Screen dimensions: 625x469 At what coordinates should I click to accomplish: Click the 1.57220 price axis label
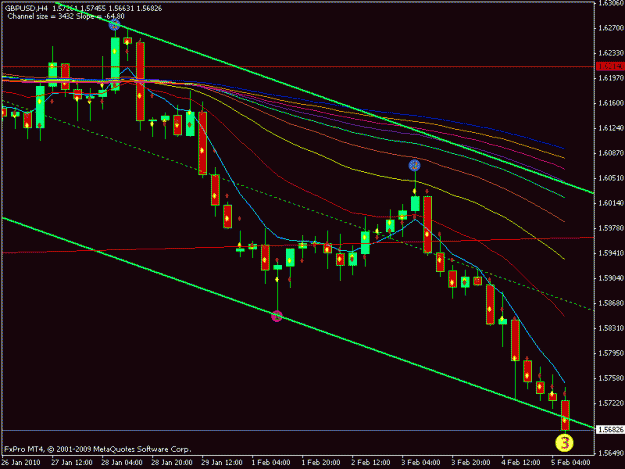(611, 403)
